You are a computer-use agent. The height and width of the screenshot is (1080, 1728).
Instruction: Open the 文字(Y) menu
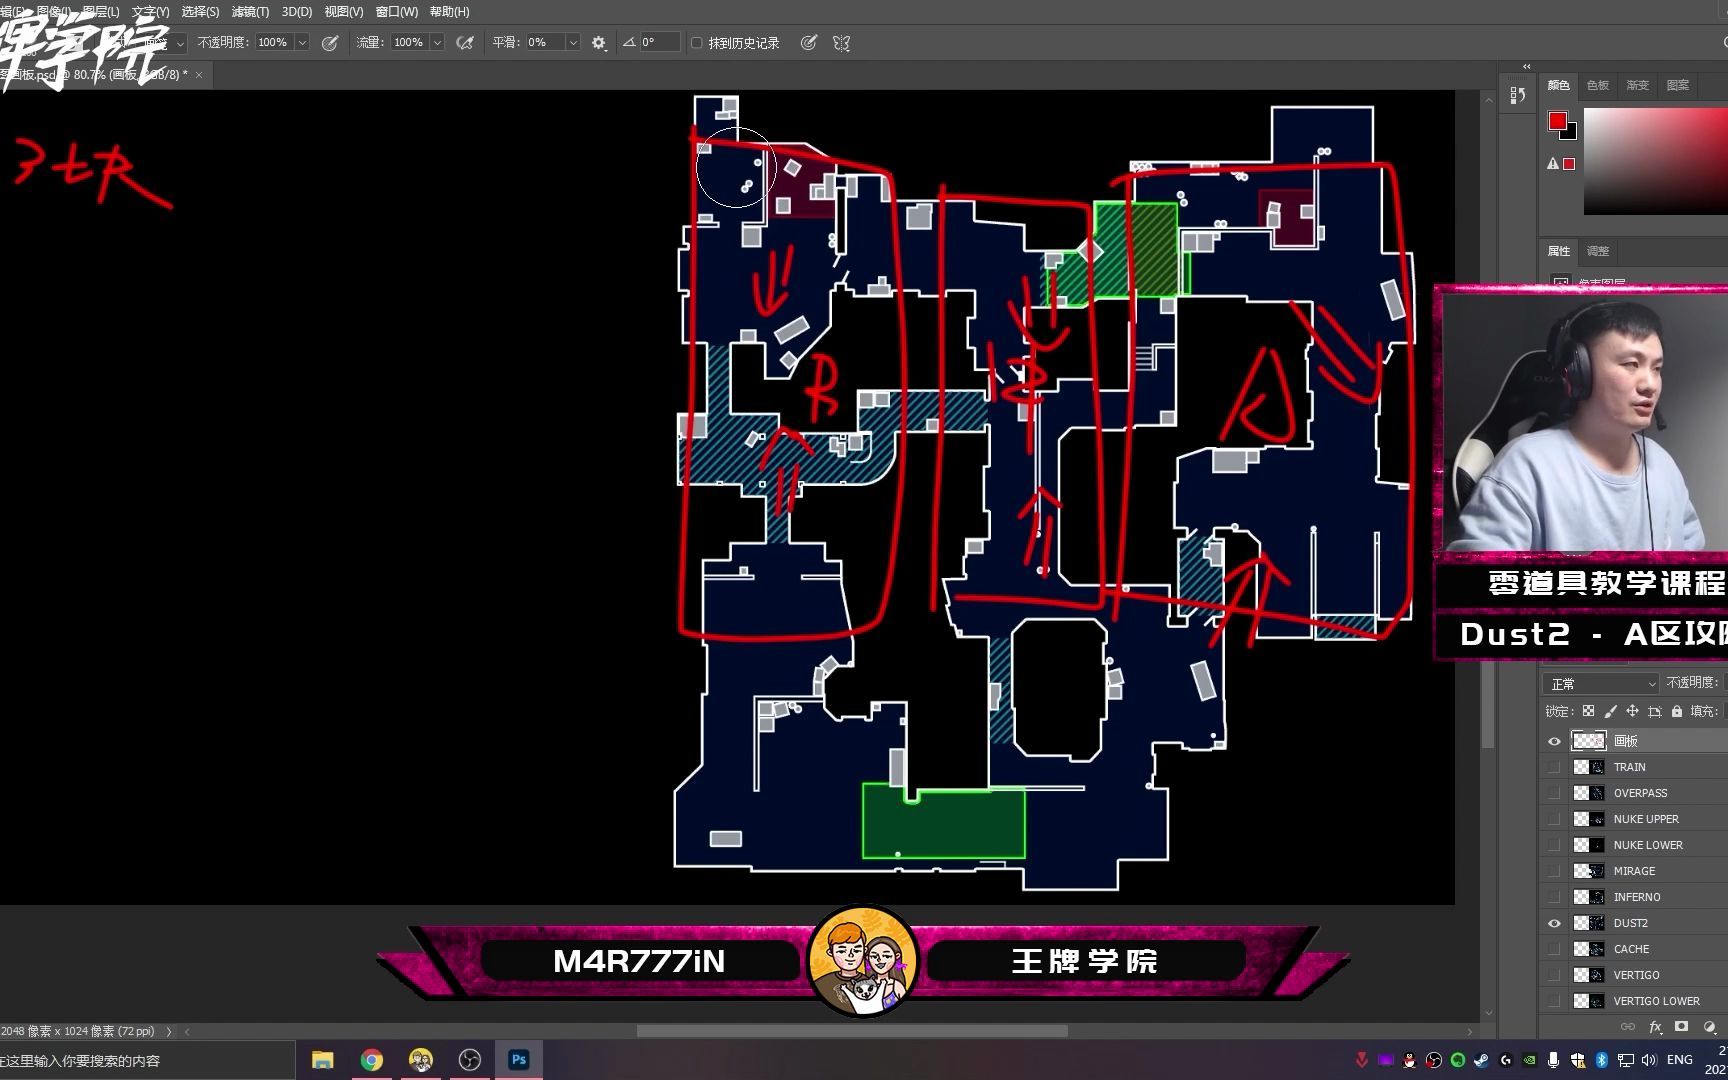150,12
